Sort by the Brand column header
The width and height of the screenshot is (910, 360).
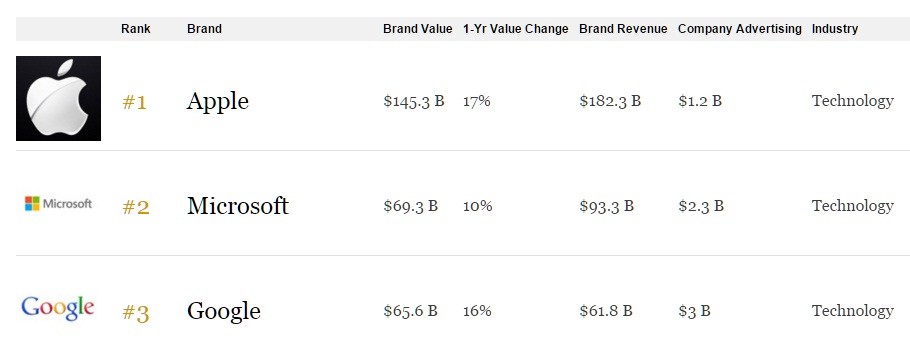coord(204,29)
